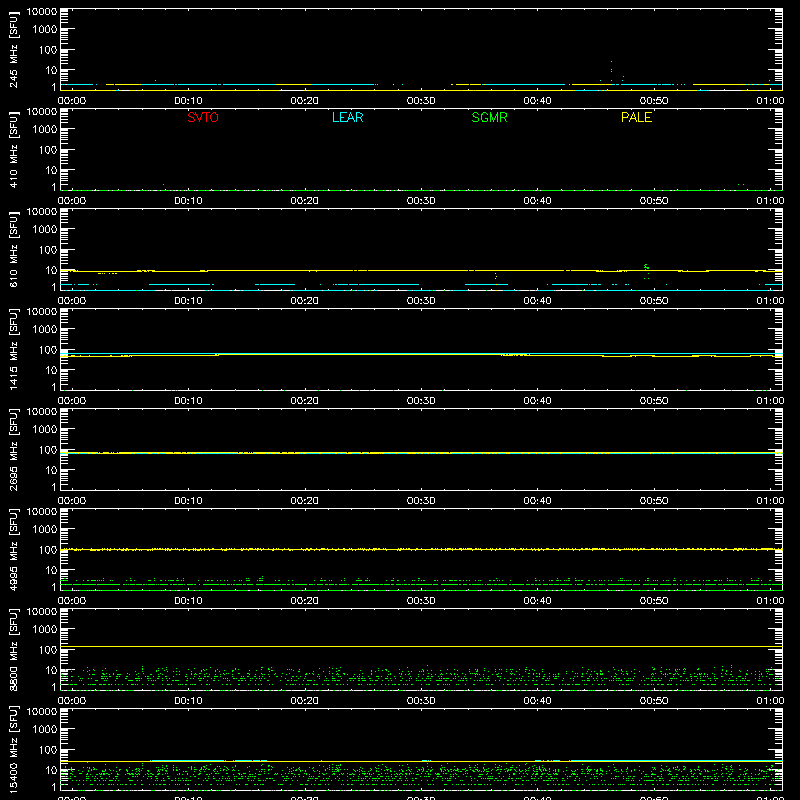Select the 245 MHz [SFU] axis title
Viewport: 800px width, 800px height.
coord(13,49)
